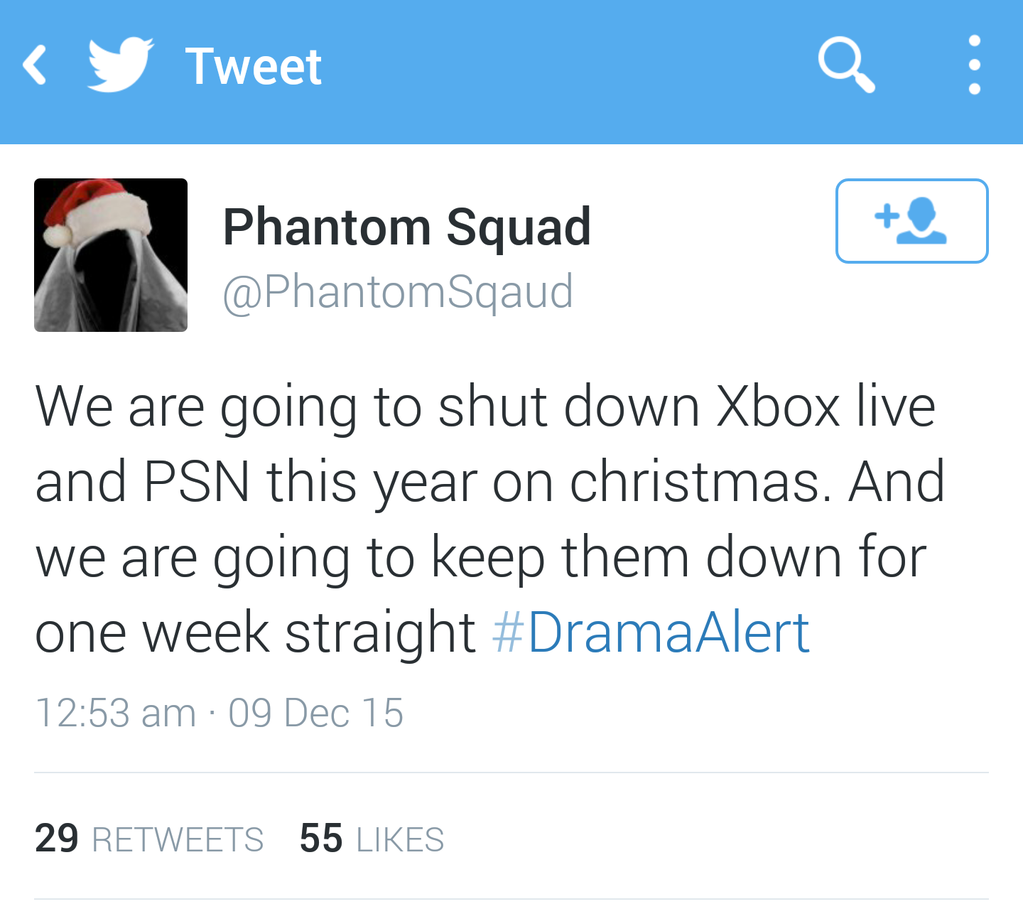Tap the back arrow in header
The image size is (1023, 904).
[35, 65]
